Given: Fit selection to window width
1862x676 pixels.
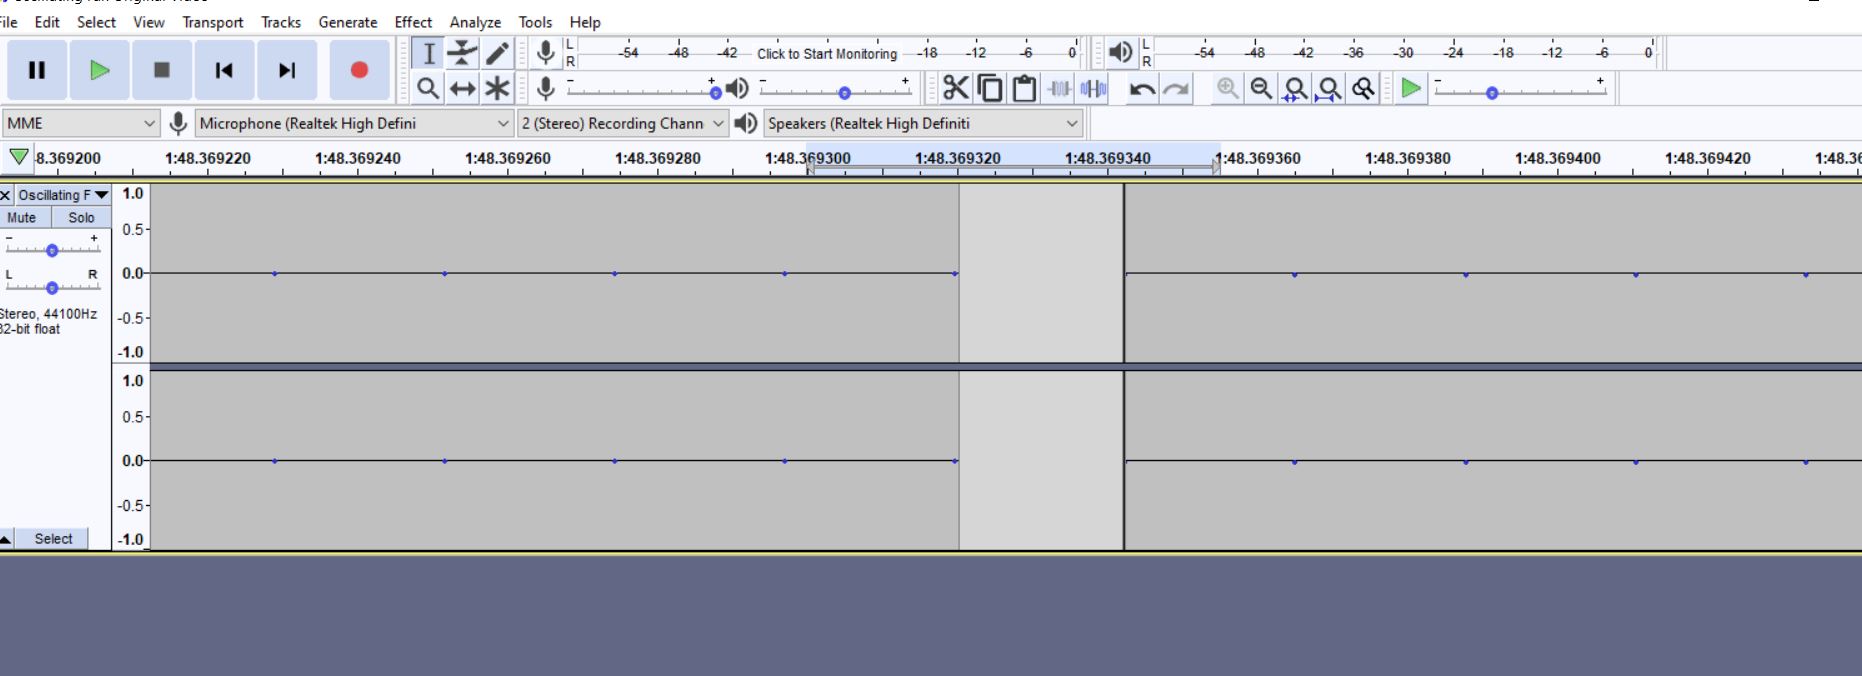Looking at the screenshot, I should (x=1296, y=89).
